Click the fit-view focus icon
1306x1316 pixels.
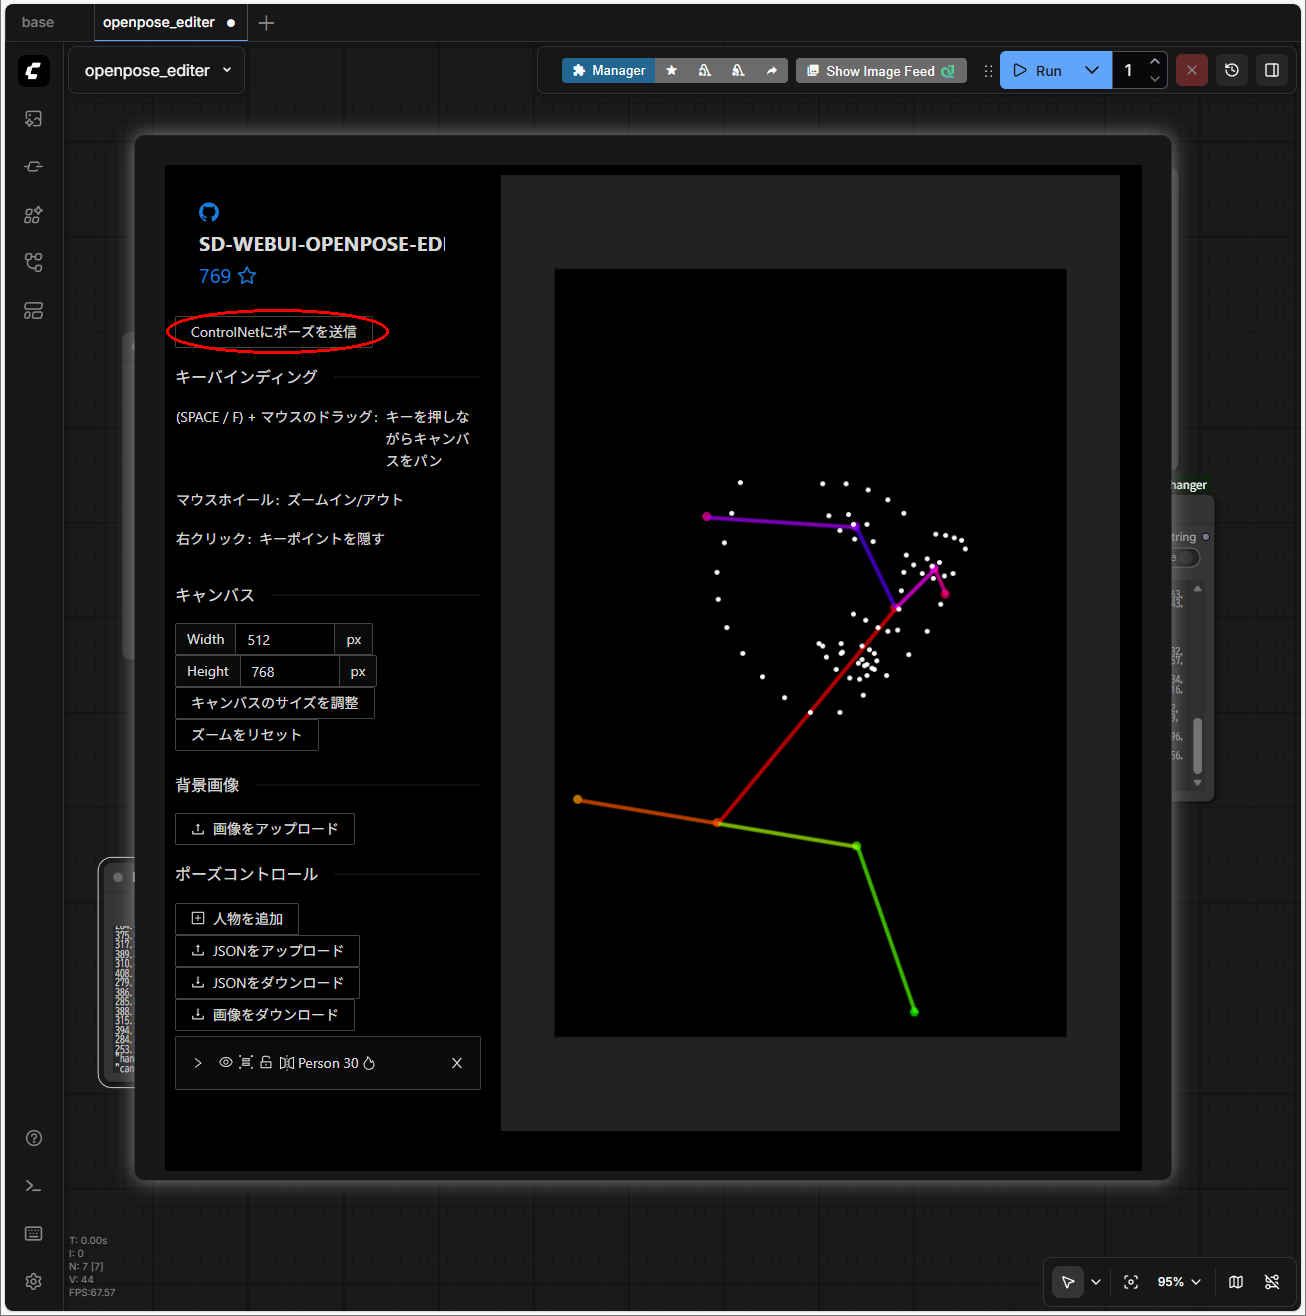pyautogui.click(x=1131, y=1282)
